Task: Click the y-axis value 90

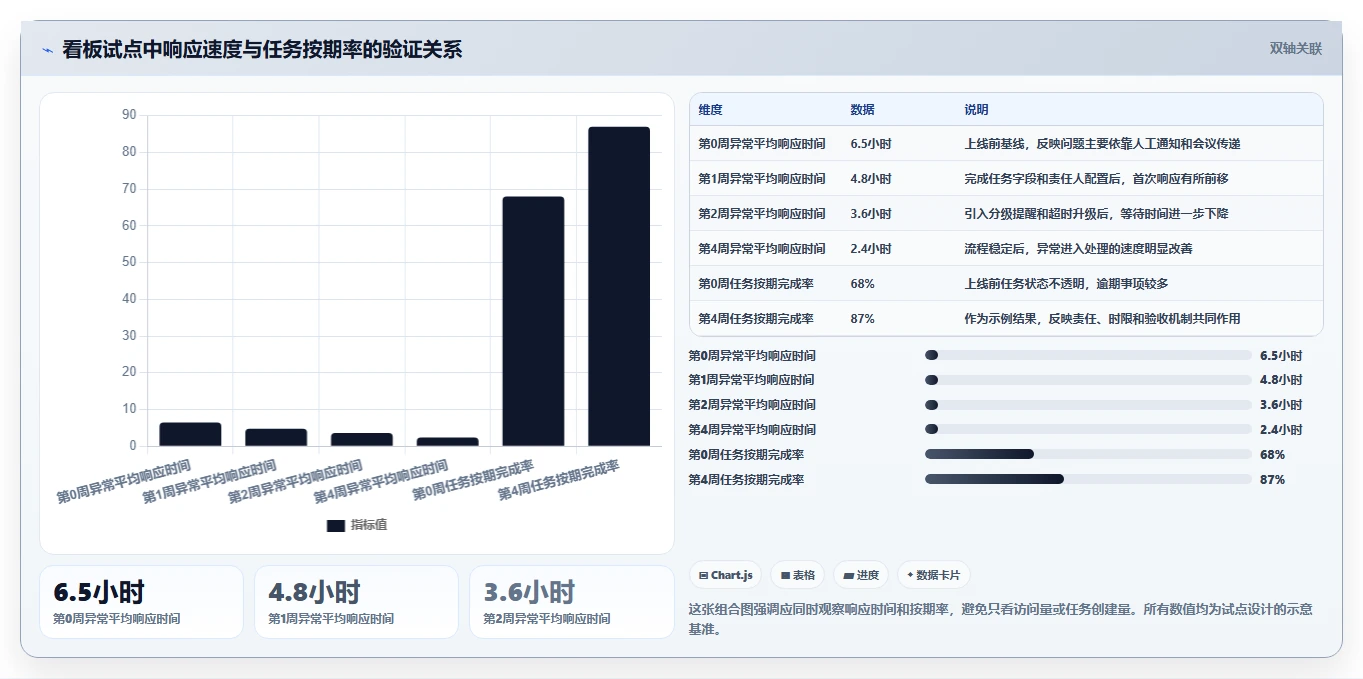Action: [129, 115]
